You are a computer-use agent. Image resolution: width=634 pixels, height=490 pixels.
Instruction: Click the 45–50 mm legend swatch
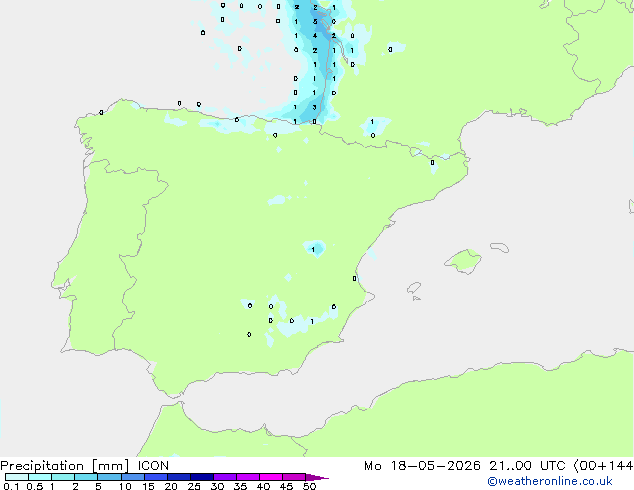(x=294, y=477)
